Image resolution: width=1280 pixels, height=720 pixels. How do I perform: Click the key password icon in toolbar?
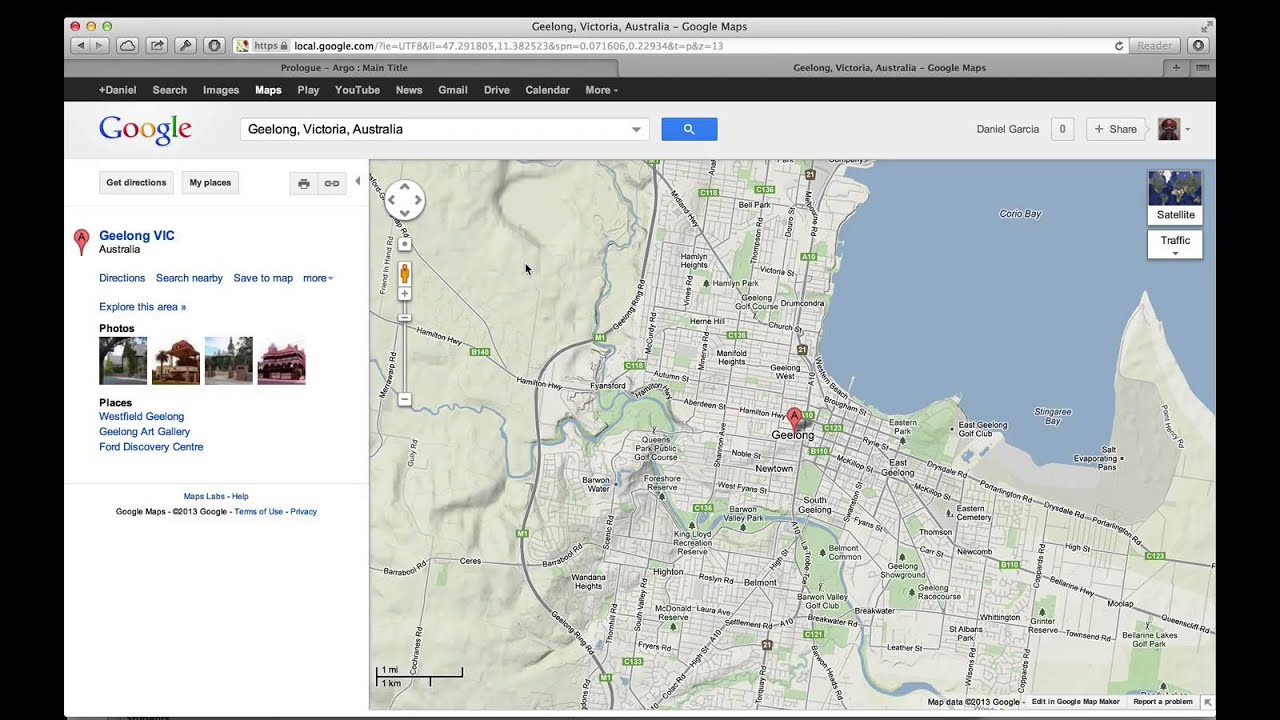pos(185,45)
